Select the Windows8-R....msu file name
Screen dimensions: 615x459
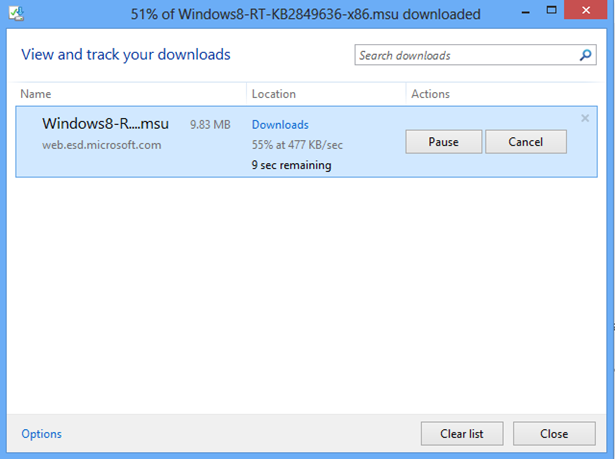[x=106, y=124]
